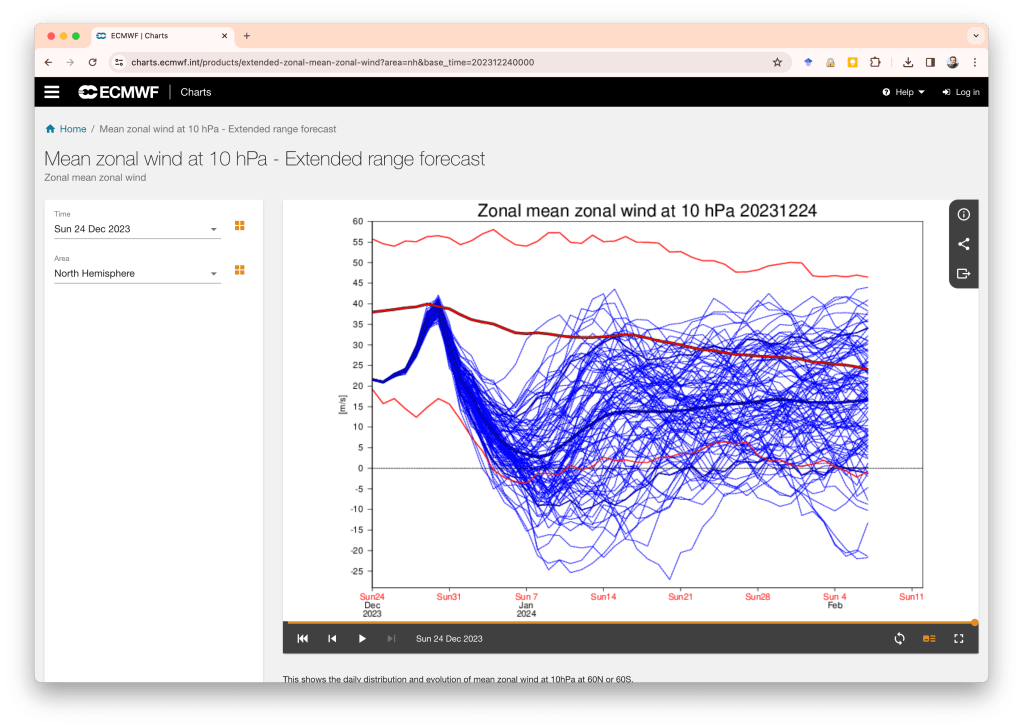The height and width of the screenshot is (728, 1023).
Task: Open the hamburger navigation menu
Action: pos(52,92)
